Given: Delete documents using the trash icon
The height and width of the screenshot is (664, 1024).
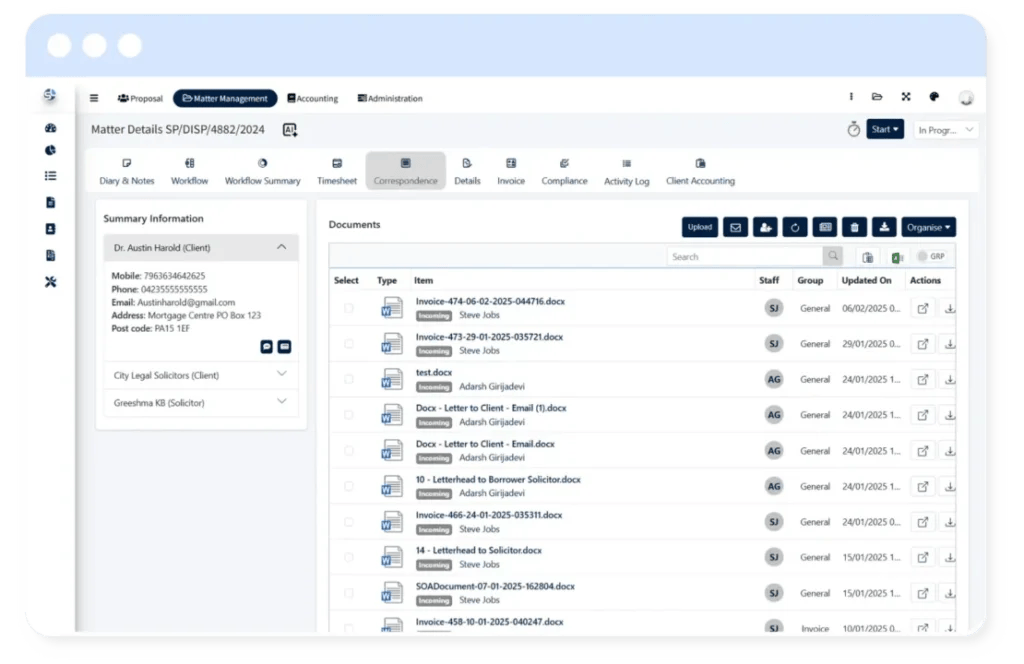Looking at the screenshot, I should pos(853,227).
